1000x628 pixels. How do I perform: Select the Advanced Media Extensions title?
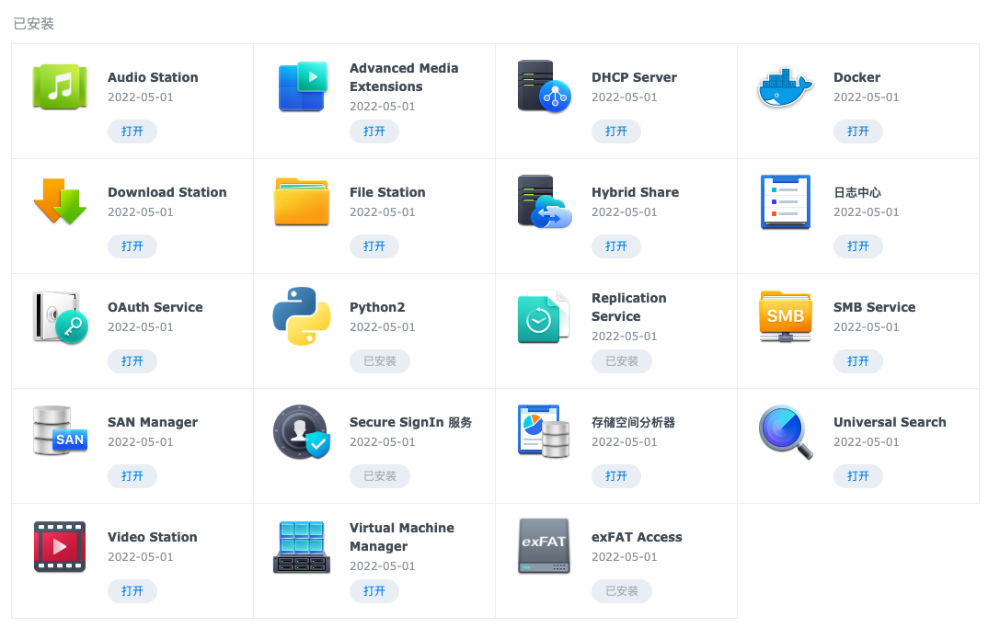pyautogui.click(x=404, y=77)
